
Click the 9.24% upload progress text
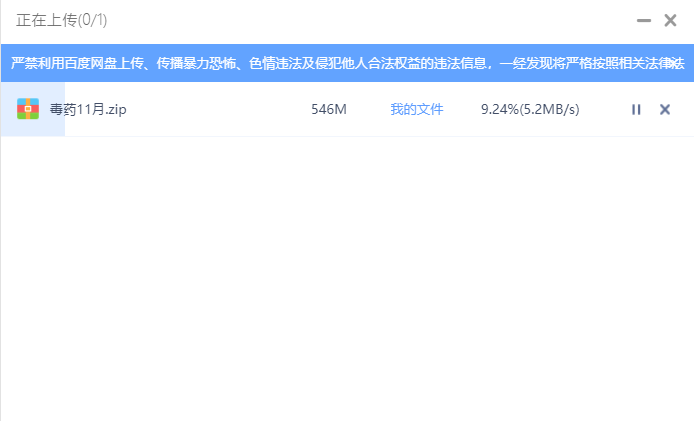tap(499, 109)
